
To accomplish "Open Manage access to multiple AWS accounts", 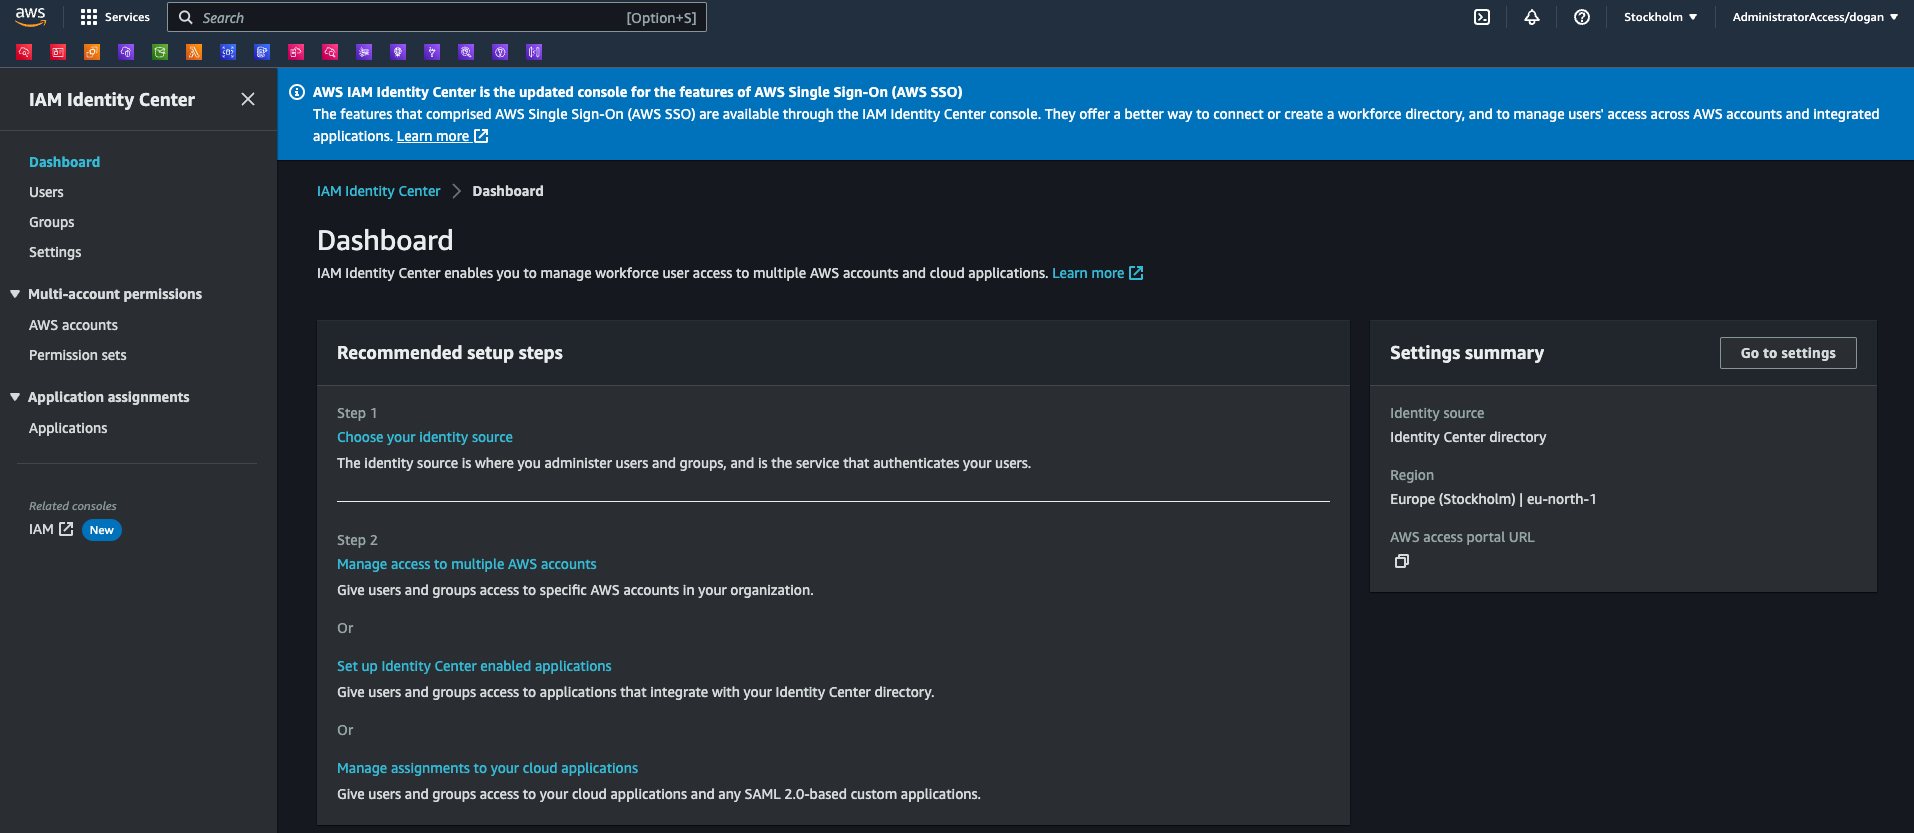I will click(467, 564).
